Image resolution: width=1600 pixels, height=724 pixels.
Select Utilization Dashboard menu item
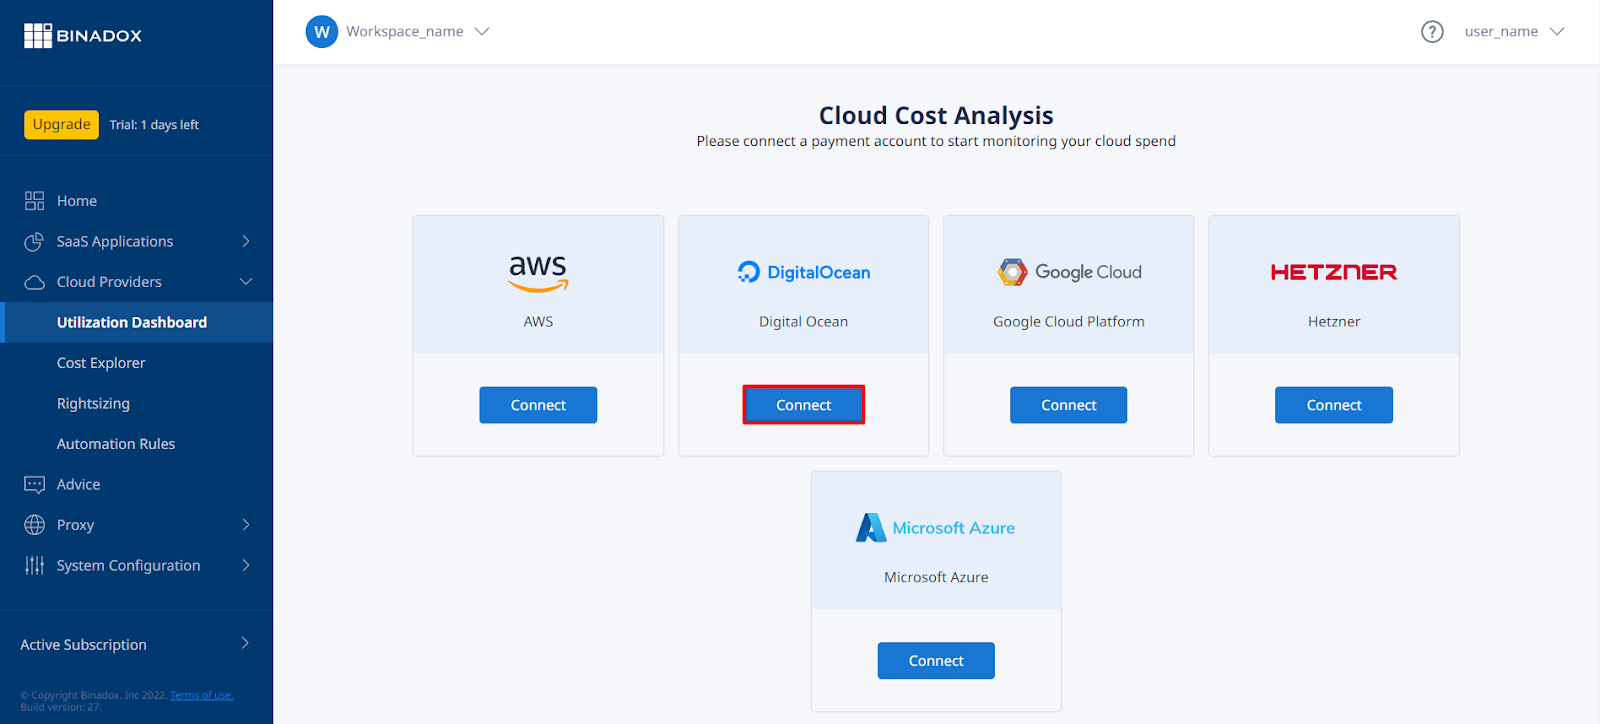(x=136, y=322)
